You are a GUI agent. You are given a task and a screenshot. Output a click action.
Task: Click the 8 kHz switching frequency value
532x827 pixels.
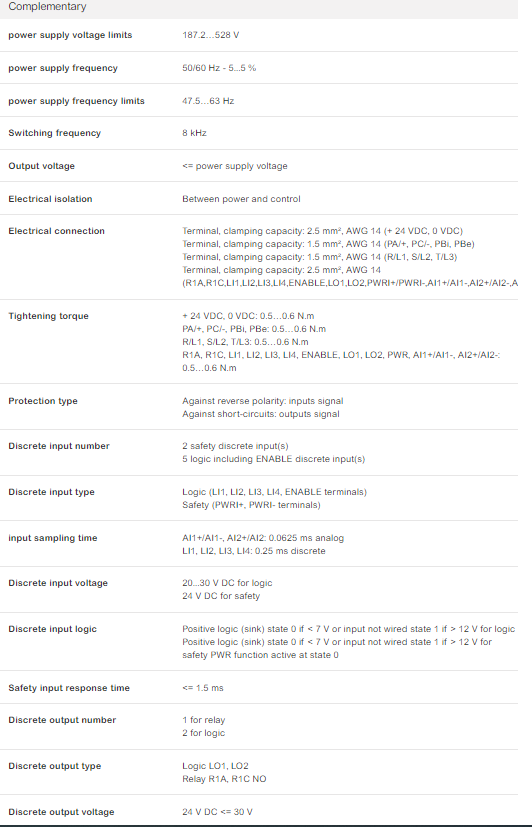point(195,133)
